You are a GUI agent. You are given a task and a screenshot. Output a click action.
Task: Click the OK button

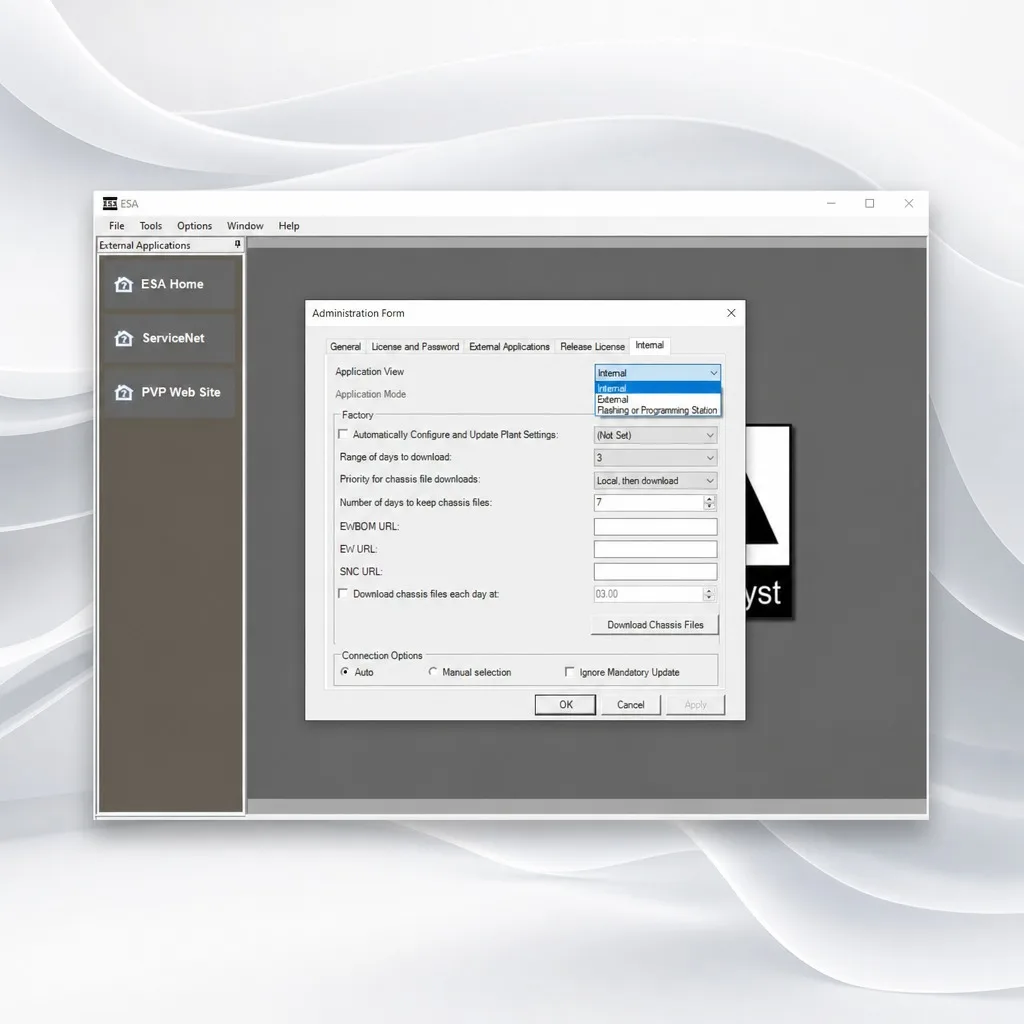[566, 705]
